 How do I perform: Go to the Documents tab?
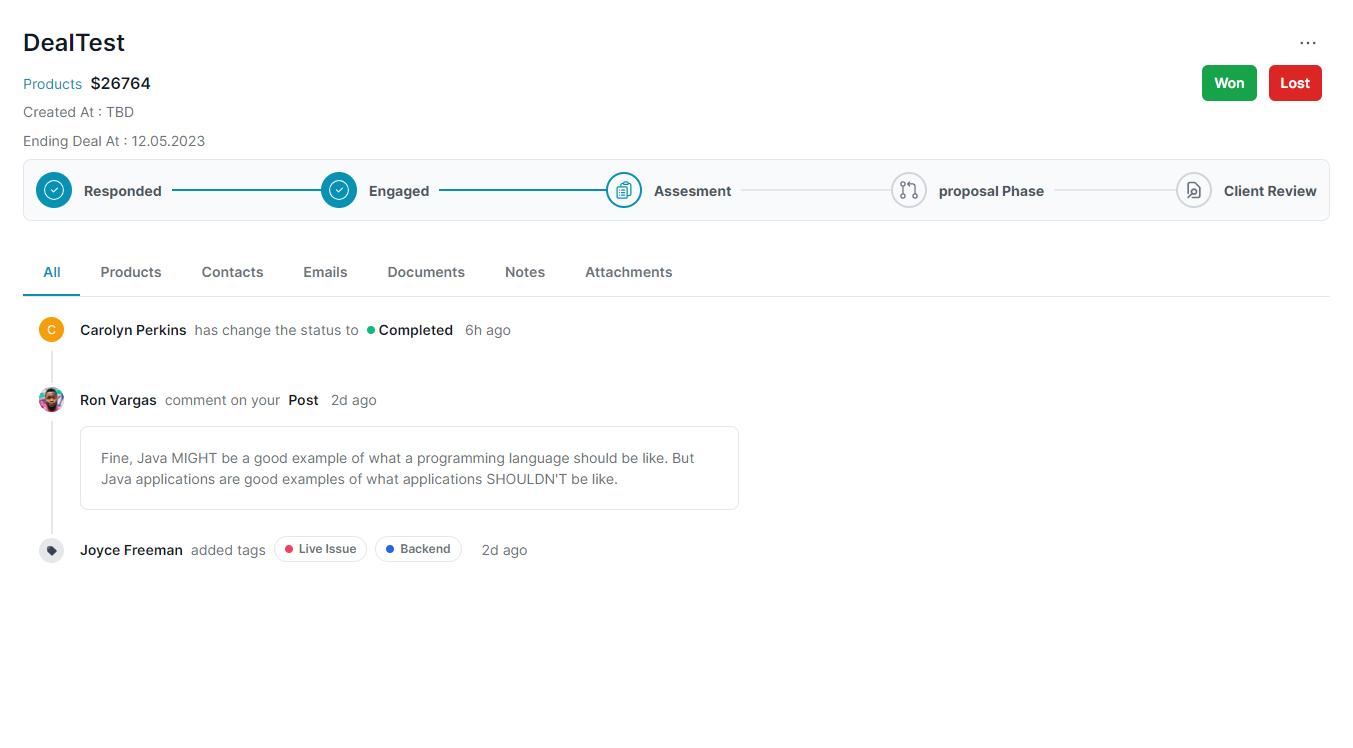point(426,272)
